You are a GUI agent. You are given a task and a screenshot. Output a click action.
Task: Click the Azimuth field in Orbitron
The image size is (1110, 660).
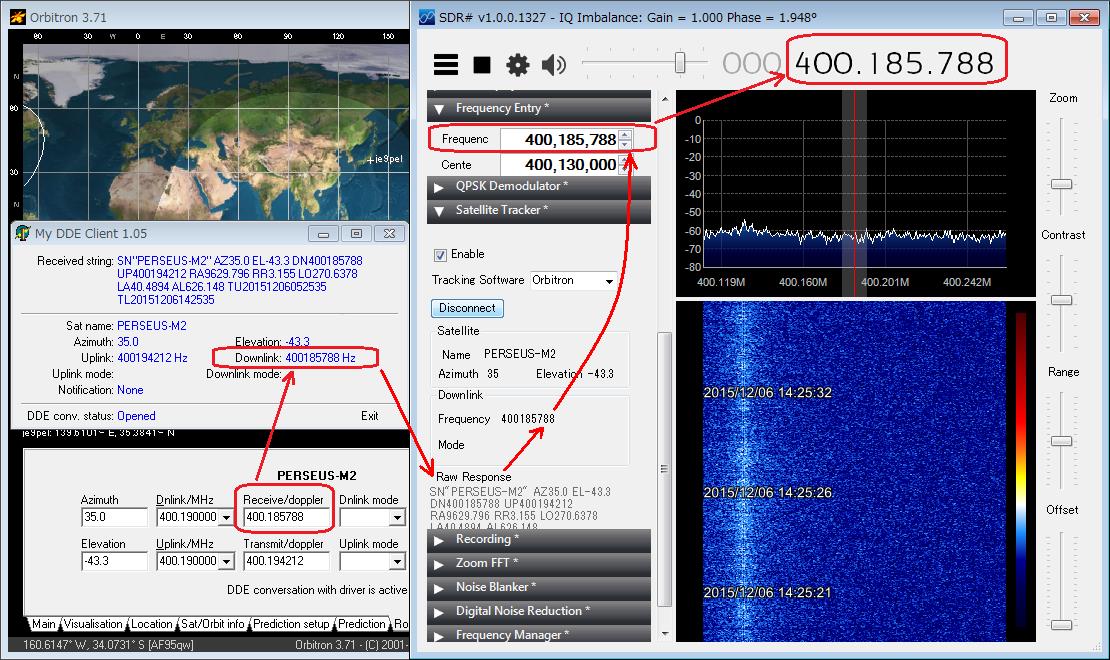(x=114, y=518)
